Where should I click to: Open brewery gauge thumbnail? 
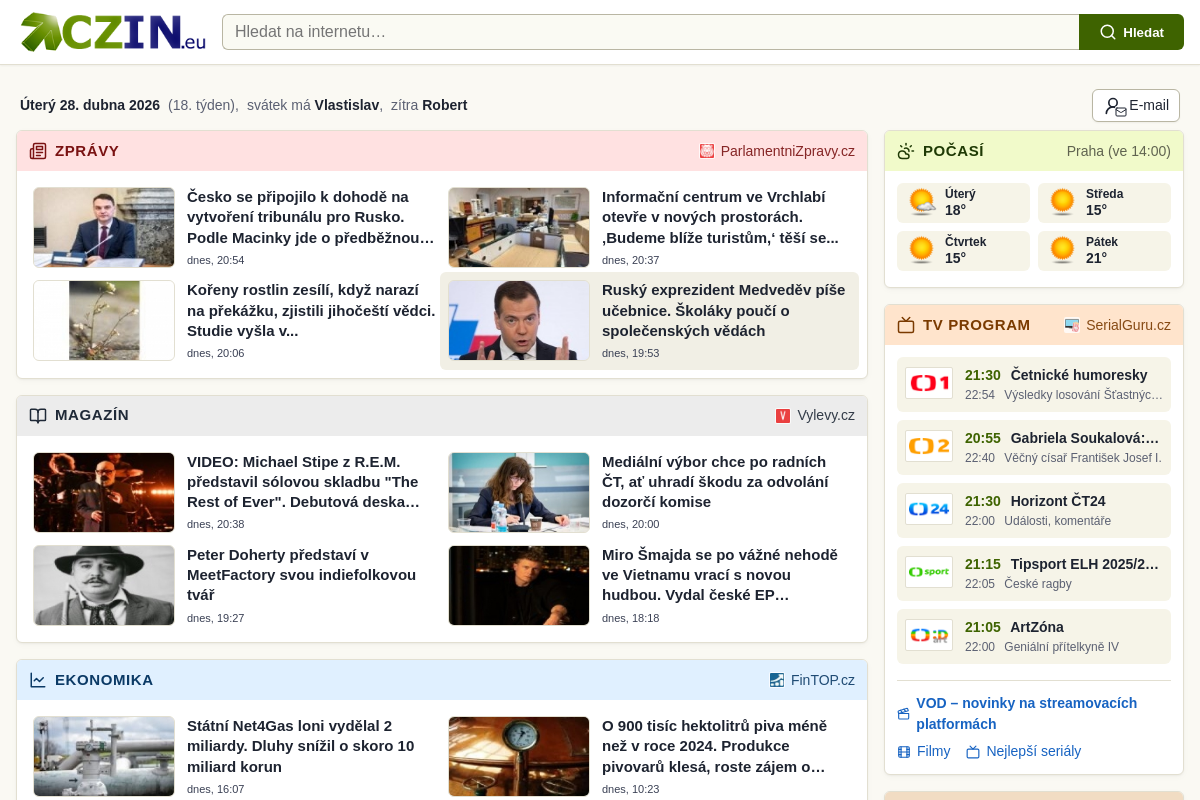519,756
